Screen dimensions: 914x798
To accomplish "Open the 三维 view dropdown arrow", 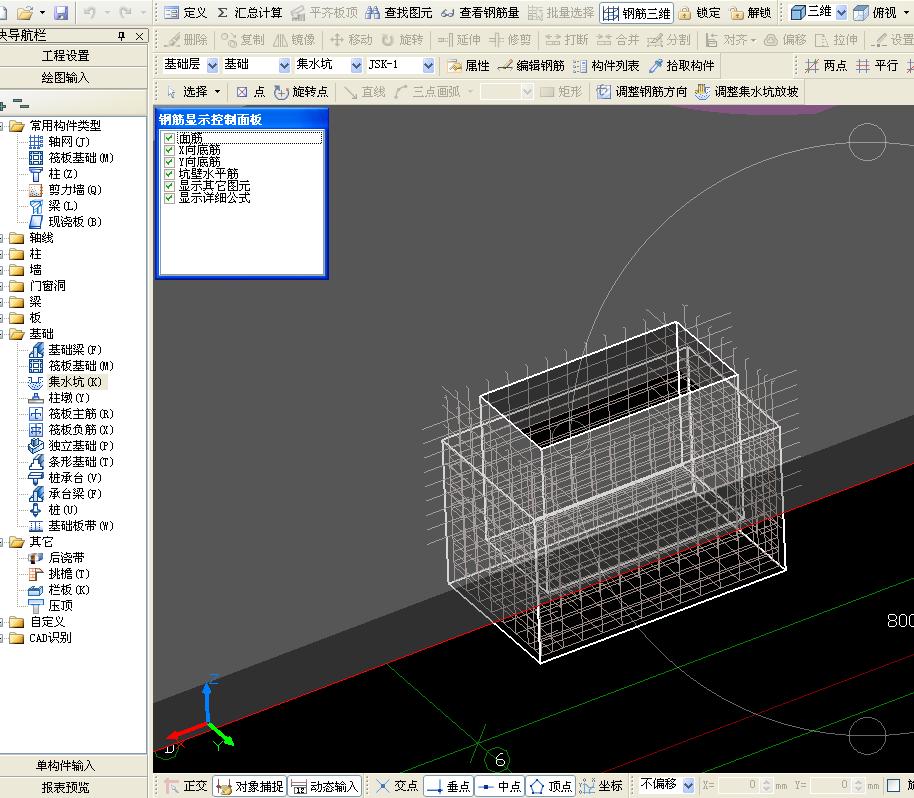I will (841, 12).
